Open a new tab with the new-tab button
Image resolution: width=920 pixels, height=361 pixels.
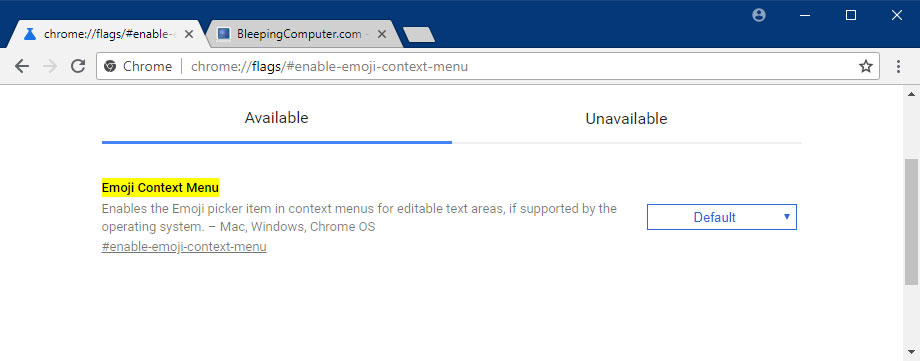[x=419, y=35]
